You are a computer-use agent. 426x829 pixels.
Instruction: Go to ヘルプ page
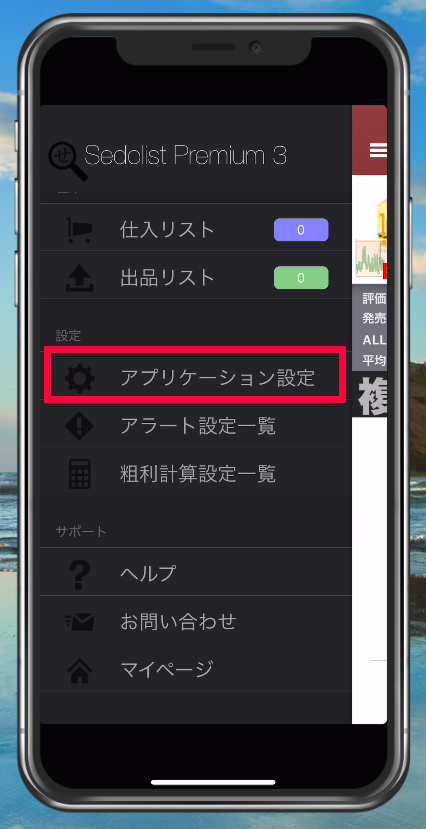pyautogui.click(x=196, y=573)
